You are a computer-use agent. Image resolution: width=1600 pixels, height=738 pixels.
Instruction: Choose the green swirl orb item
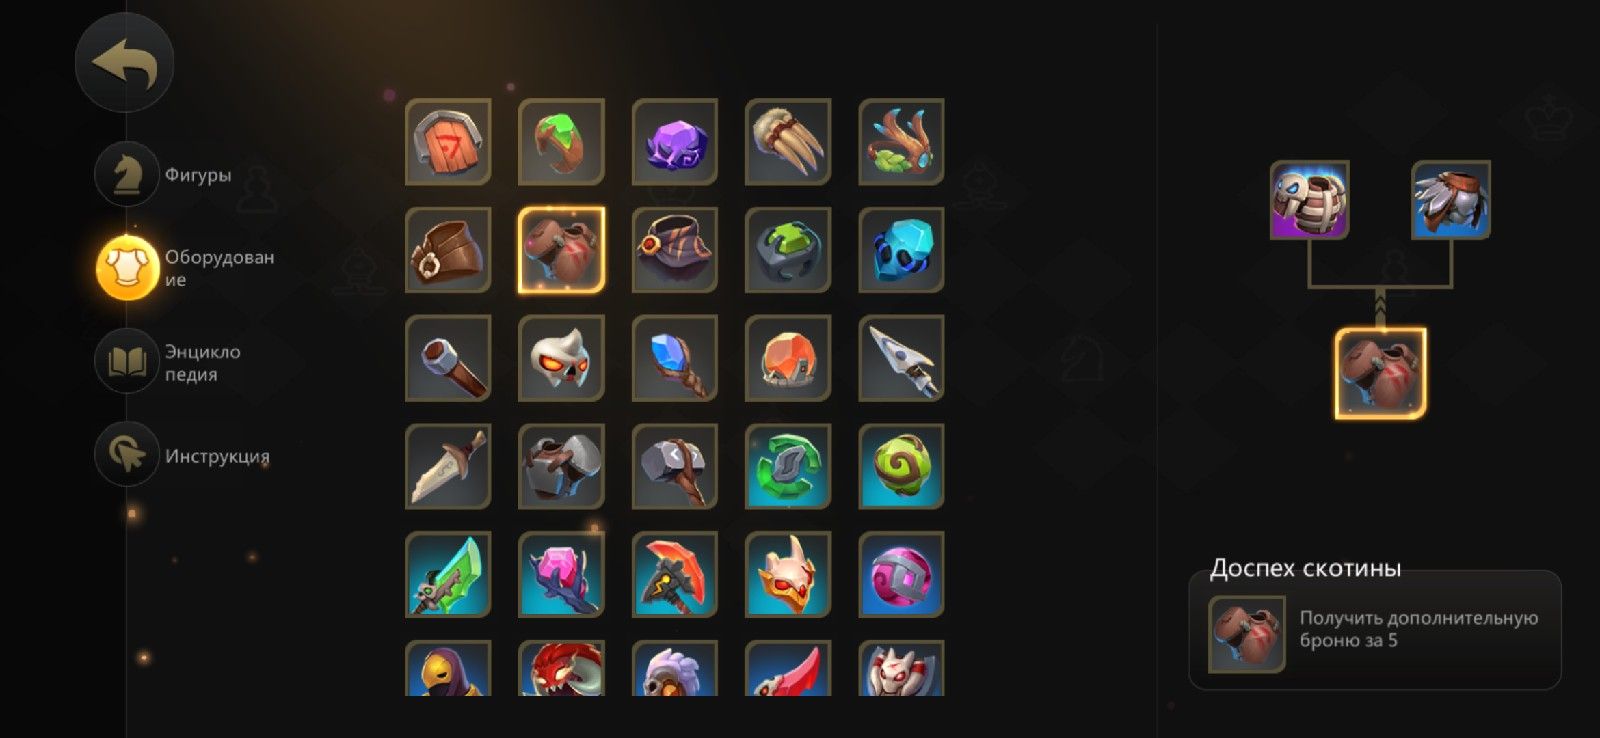tap(901, 466)
